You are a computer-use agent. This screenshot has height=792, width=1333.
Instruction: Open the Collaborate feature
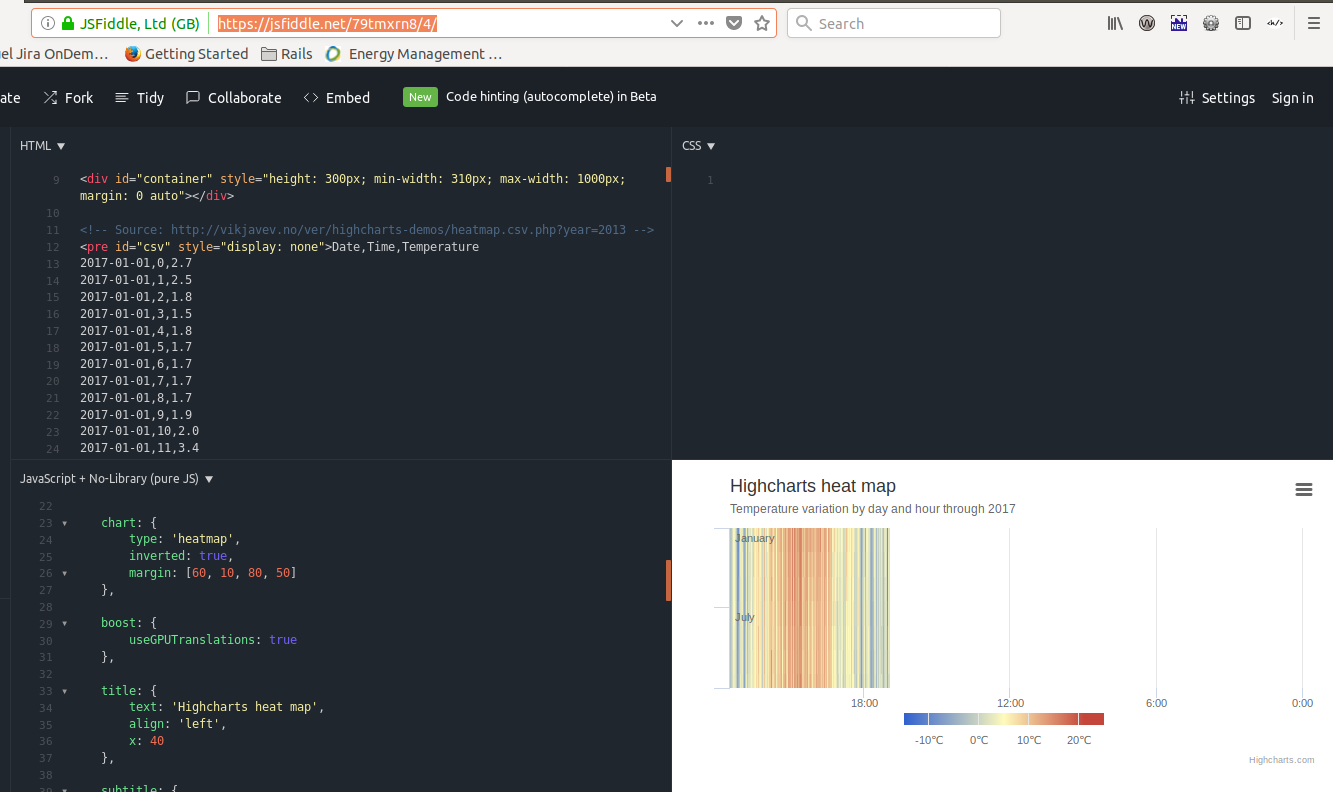pos(233,97)
